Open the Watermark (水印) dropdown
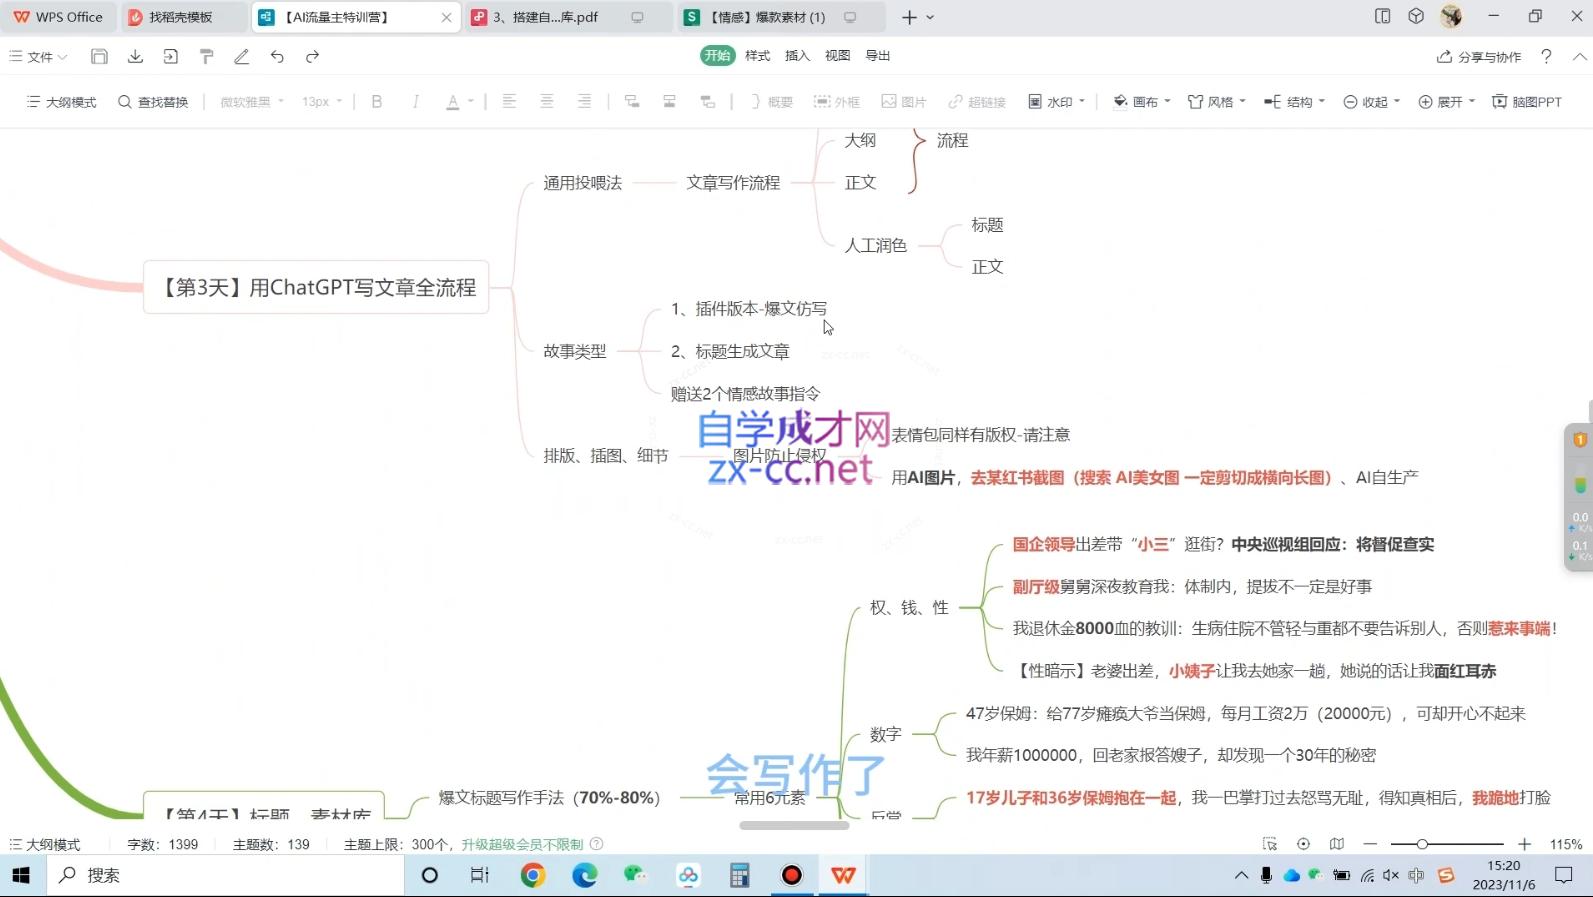 click(x=1056, y=102)
